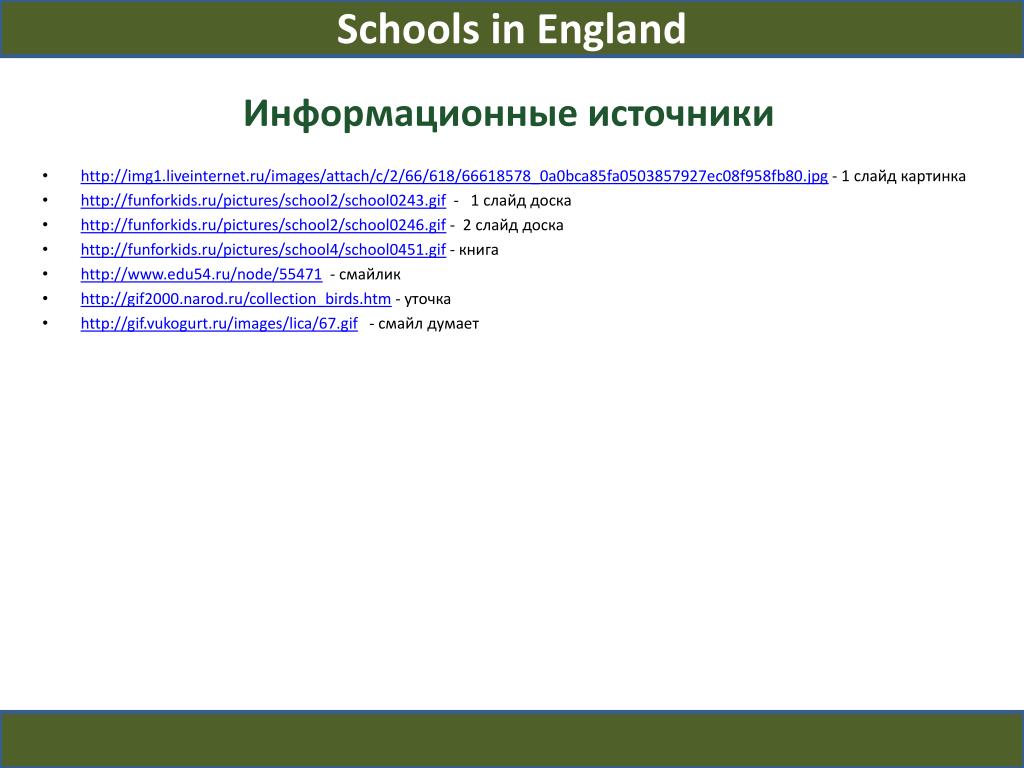Open the funforkids school0243.gif link

[263, 200]
